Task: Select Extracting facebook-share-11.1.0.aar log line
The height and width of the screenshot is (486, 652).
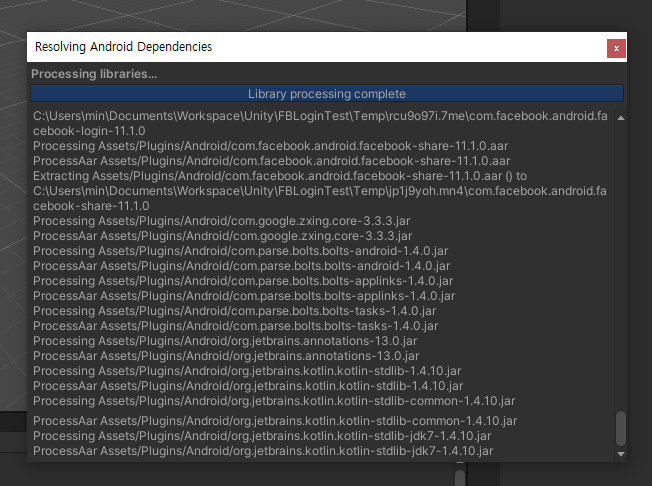Action: 280,176
